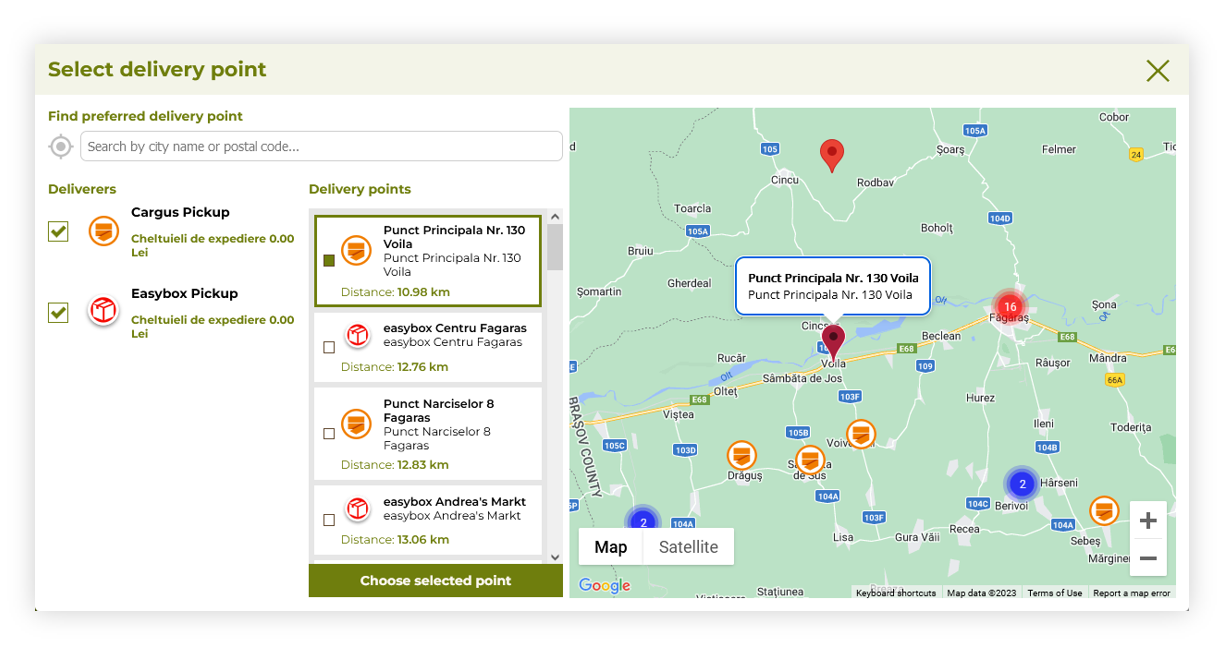Open the blue cluster marker 2 near Berivoi

[x=1022, y=484]
